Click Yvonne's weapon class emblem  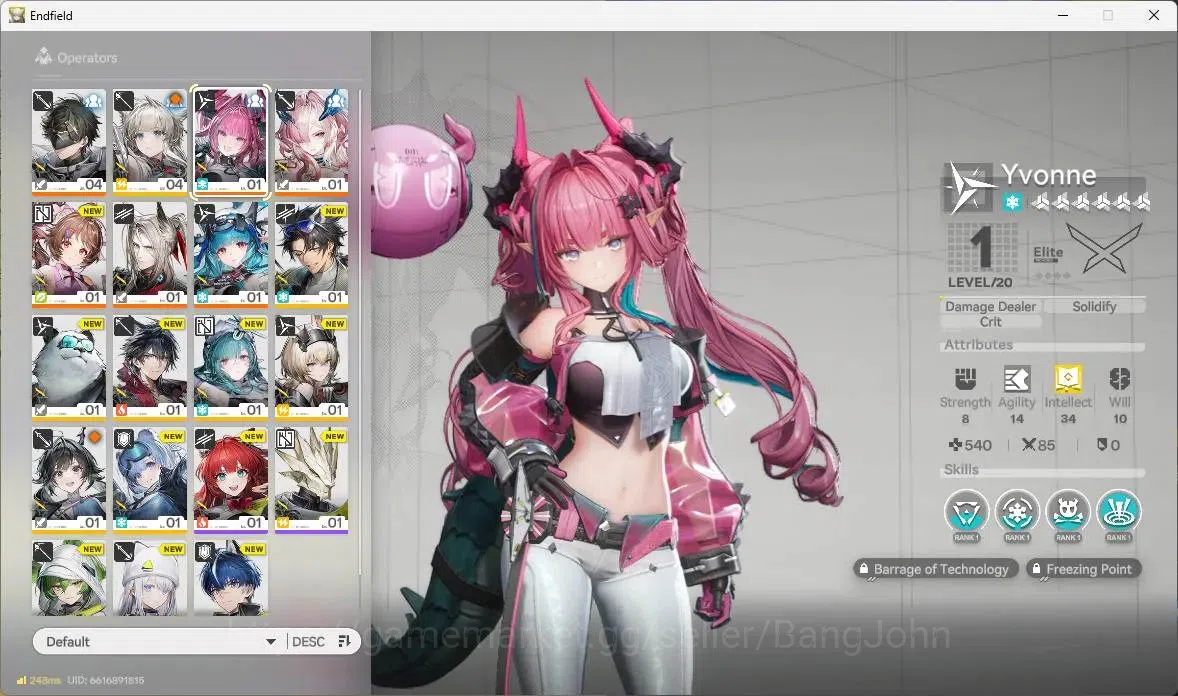click(968, 187)
